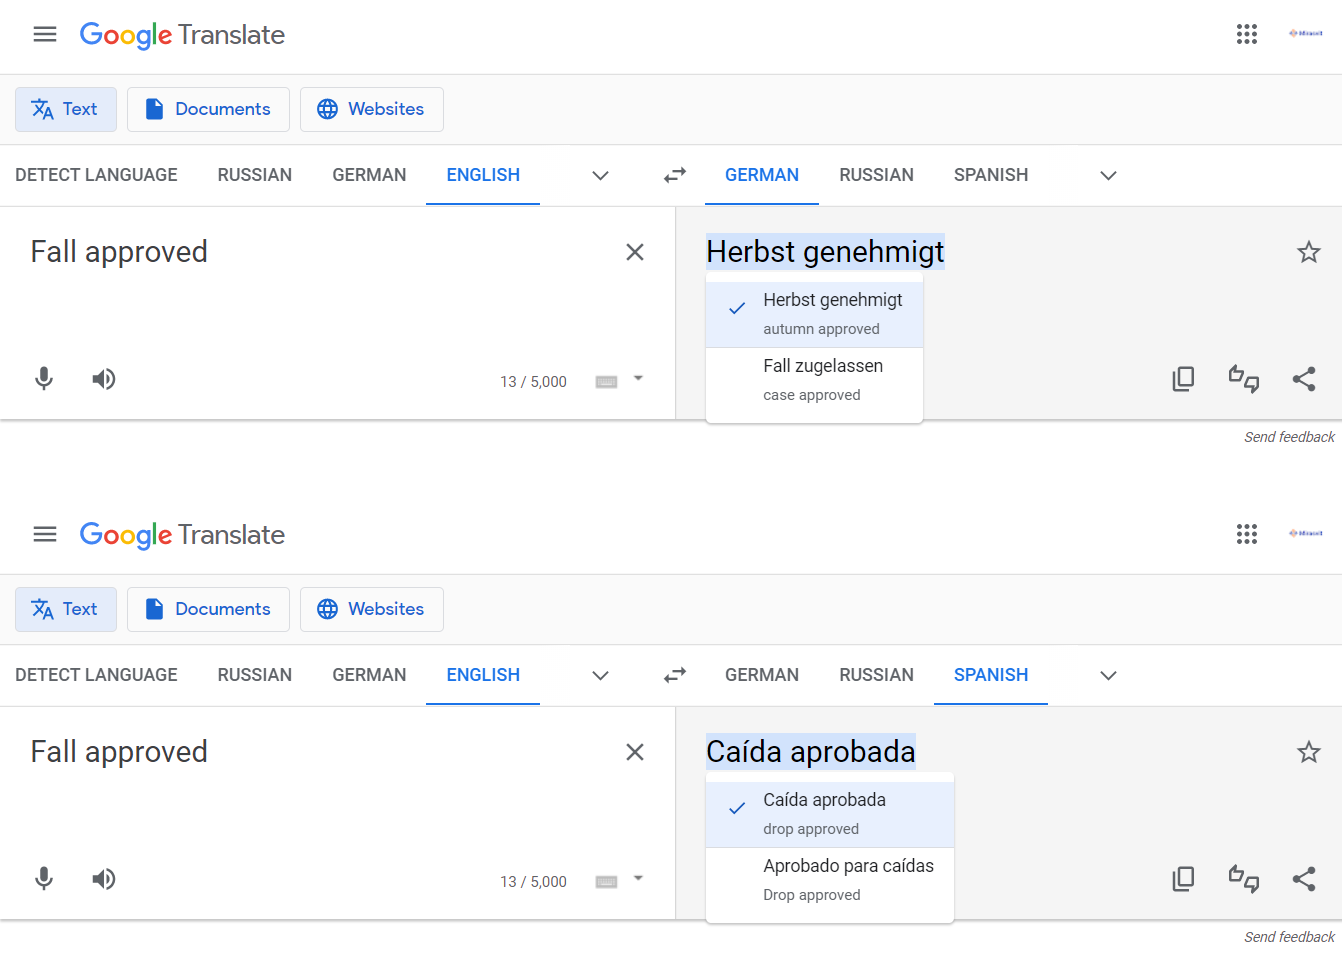
Task: Clear source text in top panel
Action: [635, 252]
